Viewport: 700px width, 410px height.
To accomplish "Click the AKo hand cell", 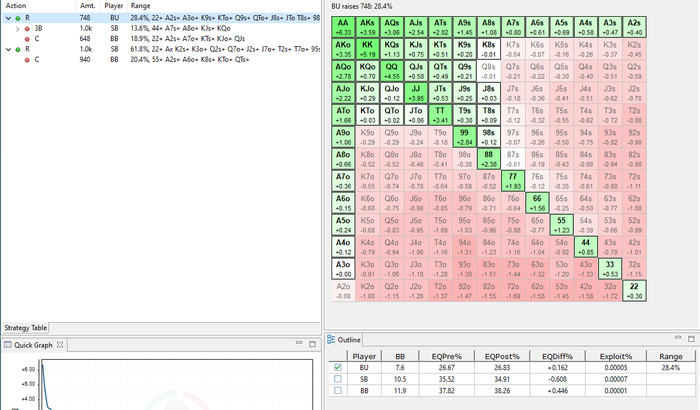I will pyautogui.click(x=343, y=49).
